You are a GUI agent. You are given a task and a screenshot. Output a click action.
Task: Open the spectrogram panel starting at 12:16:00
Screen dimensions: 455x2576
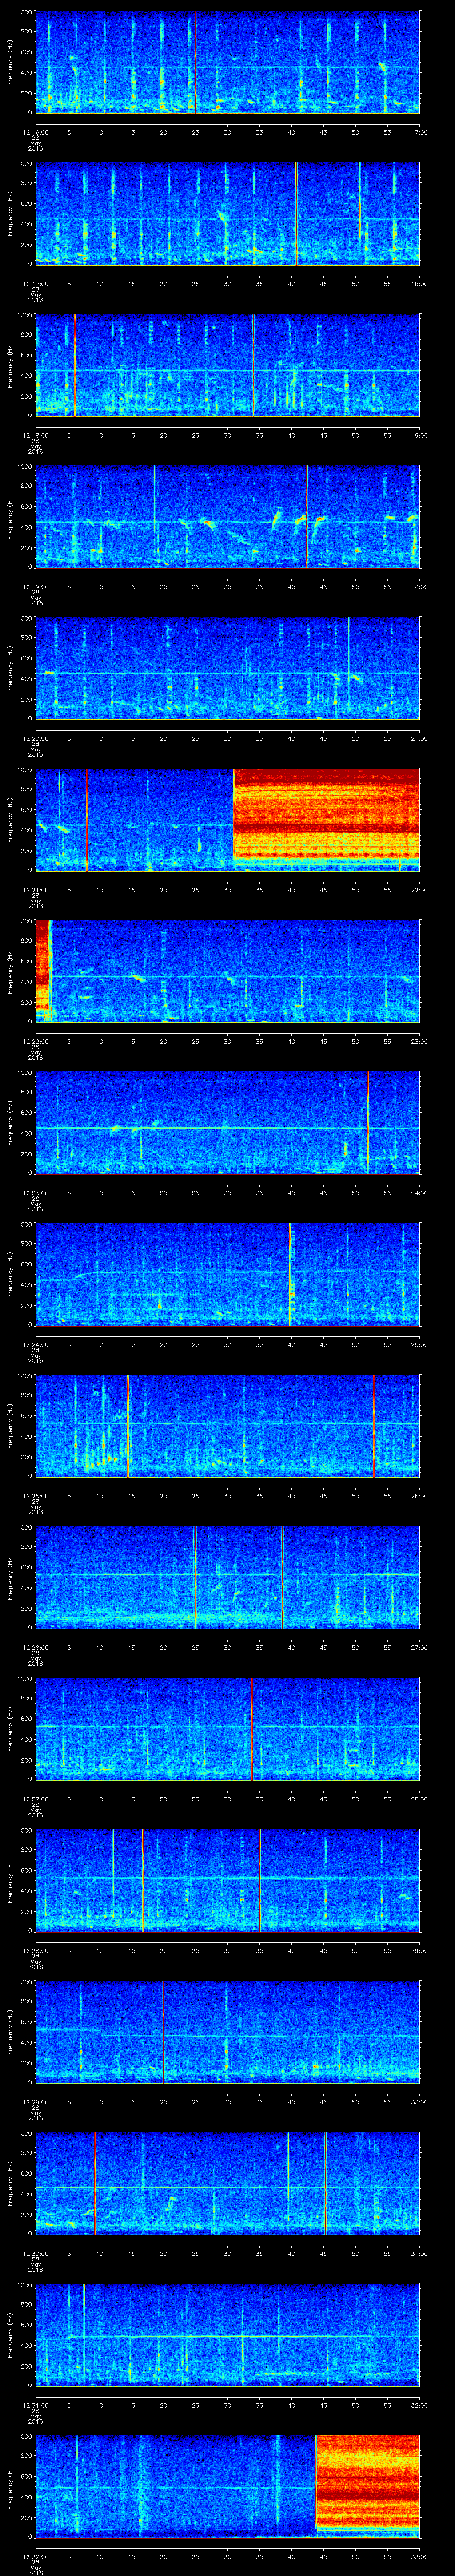[227, 62]
